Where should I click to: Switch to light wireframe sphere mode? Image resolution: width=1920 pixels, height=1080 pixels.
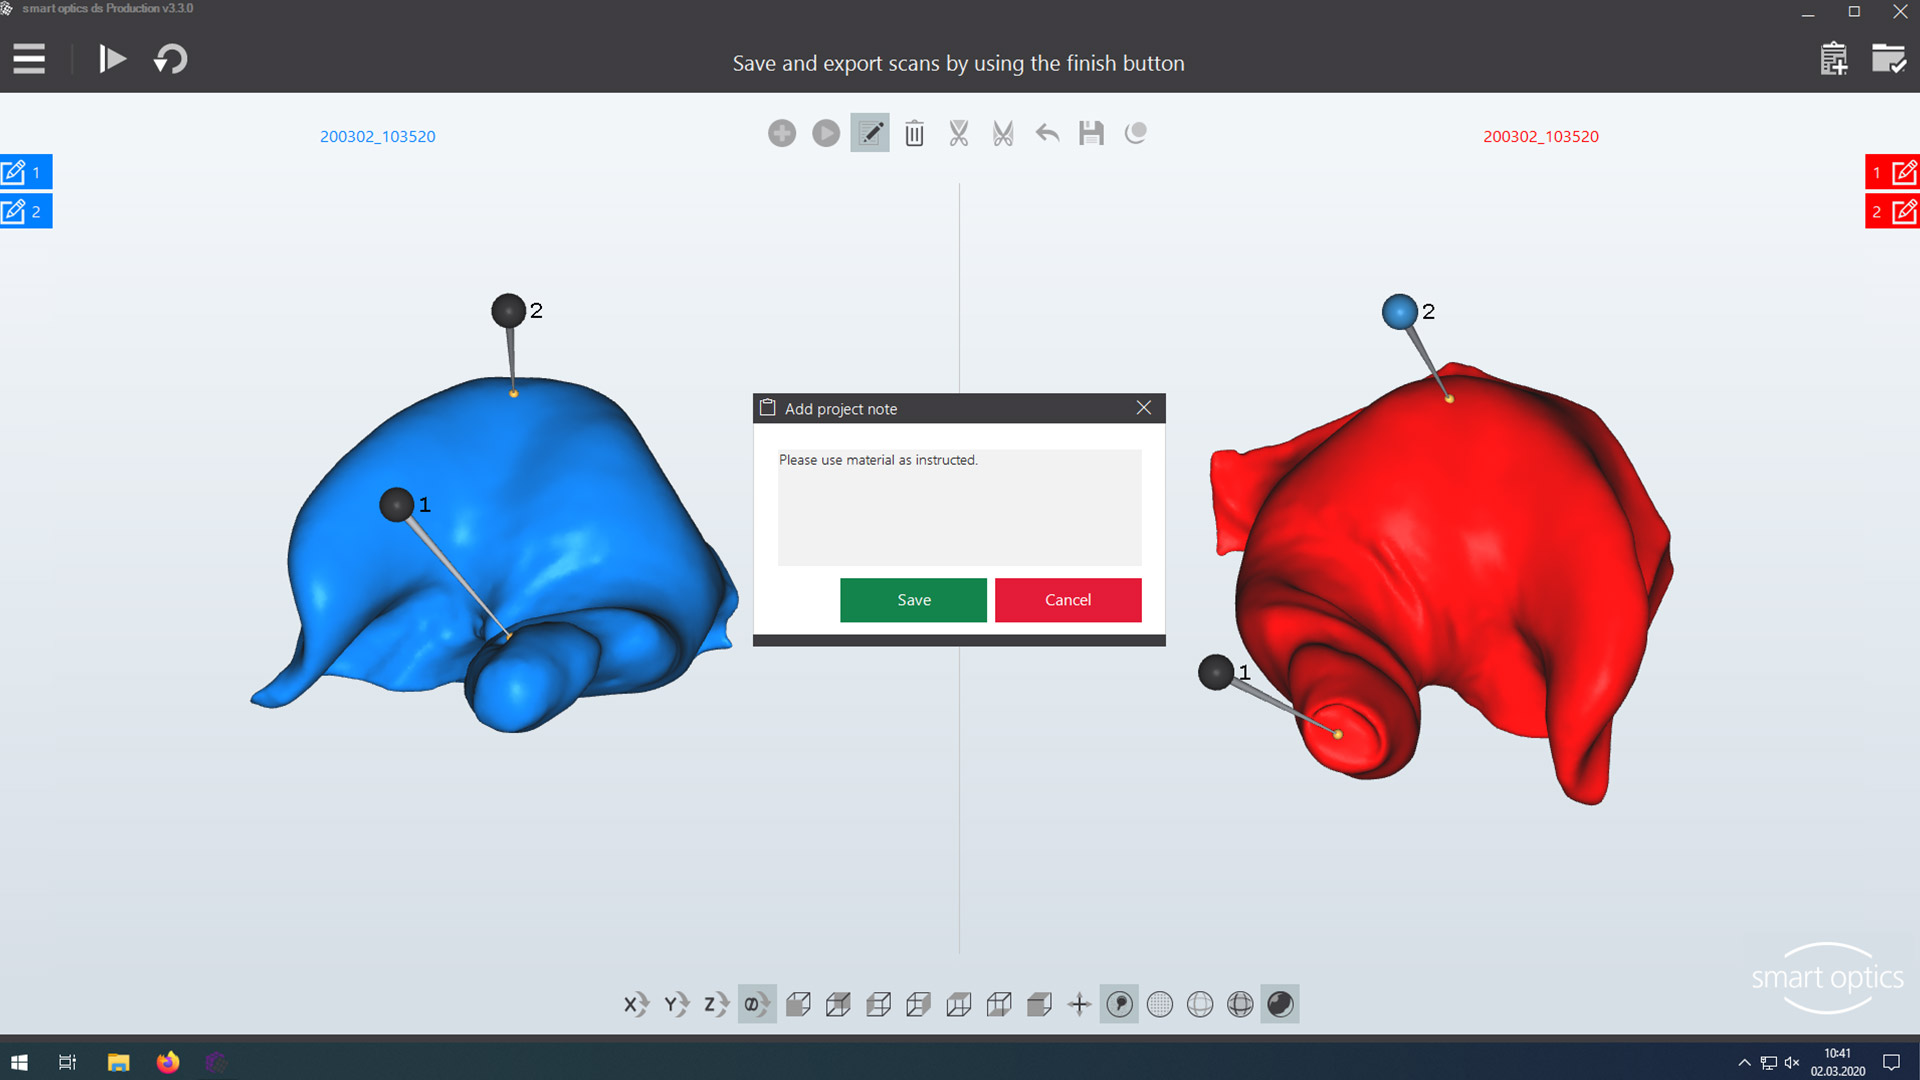[x=1200, y=1004]
